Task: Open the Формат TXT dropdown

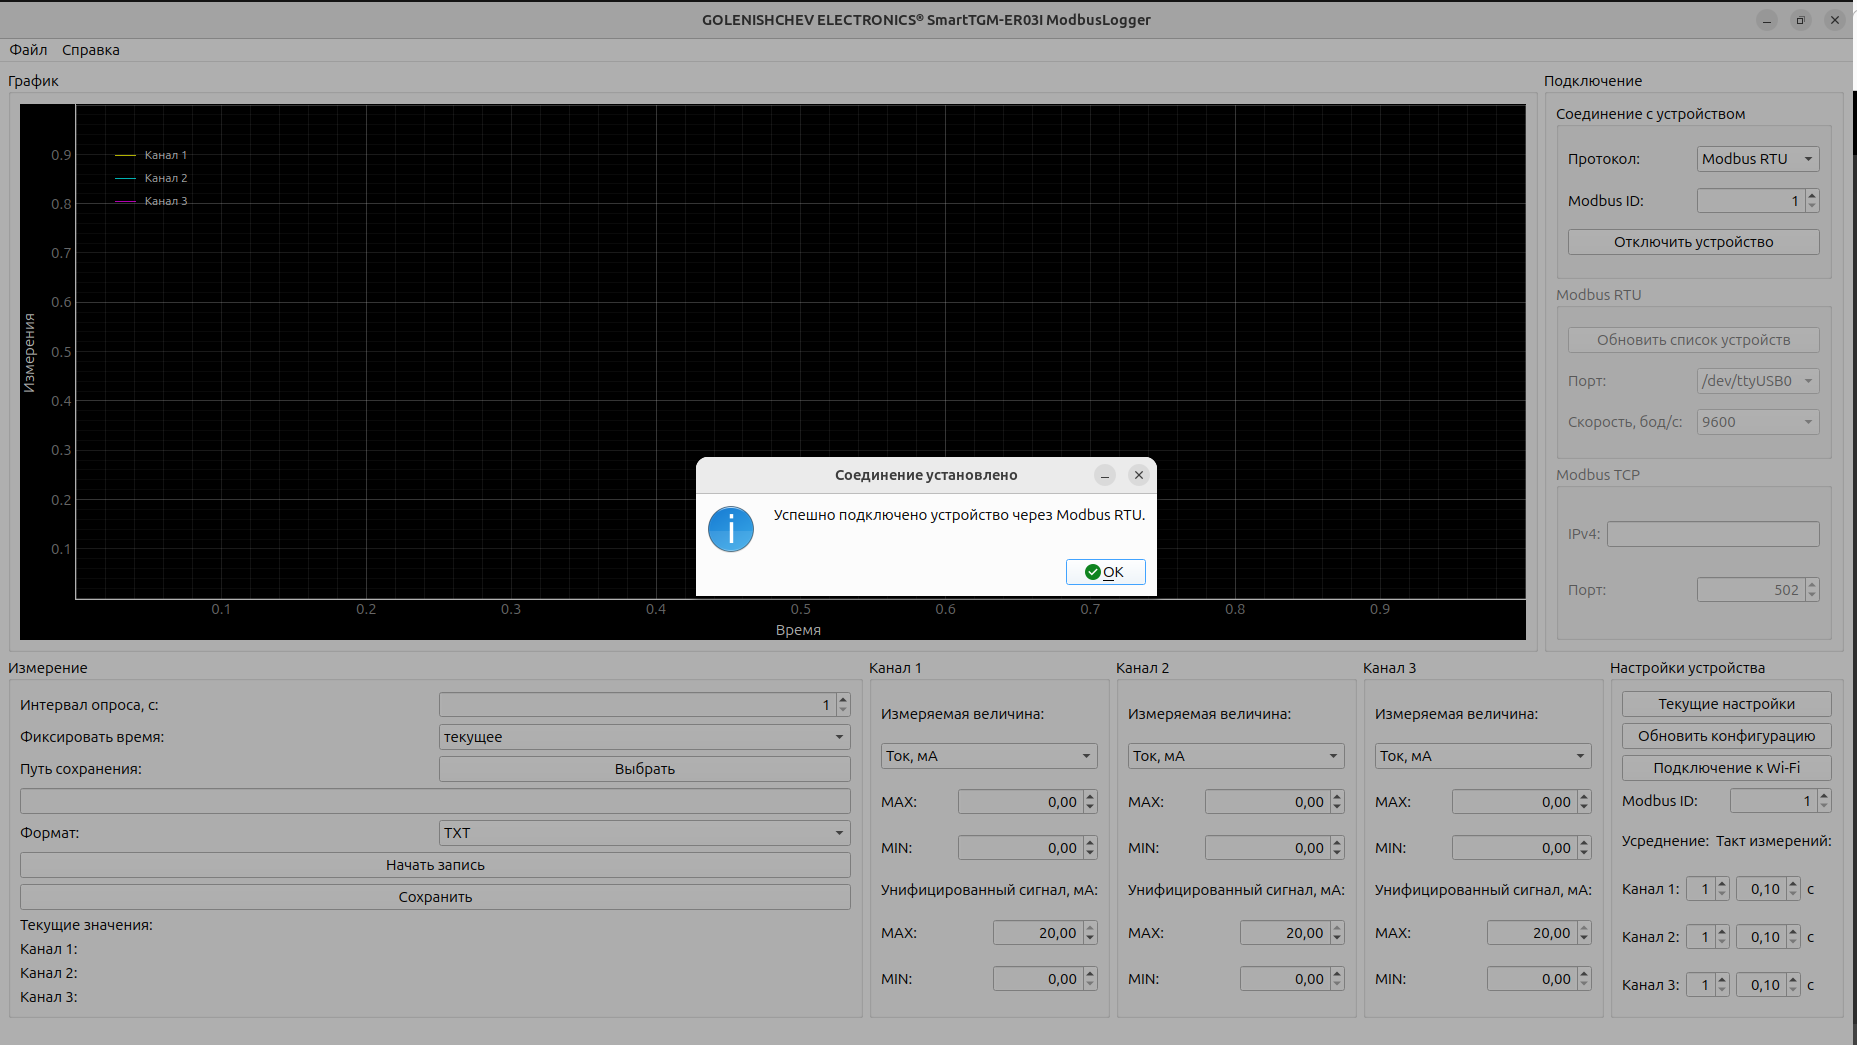Action: point(644,833)
